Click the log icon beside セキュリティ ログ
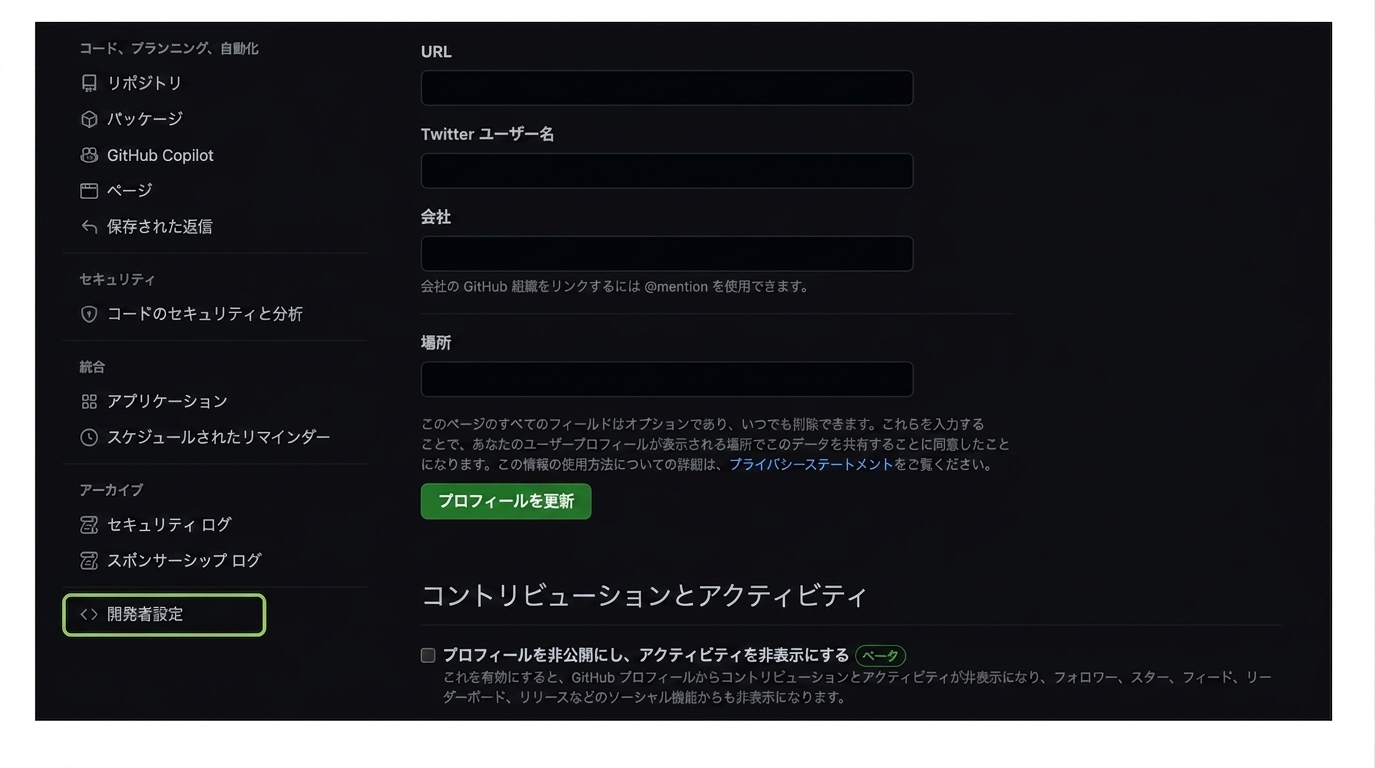 point(89,525)
